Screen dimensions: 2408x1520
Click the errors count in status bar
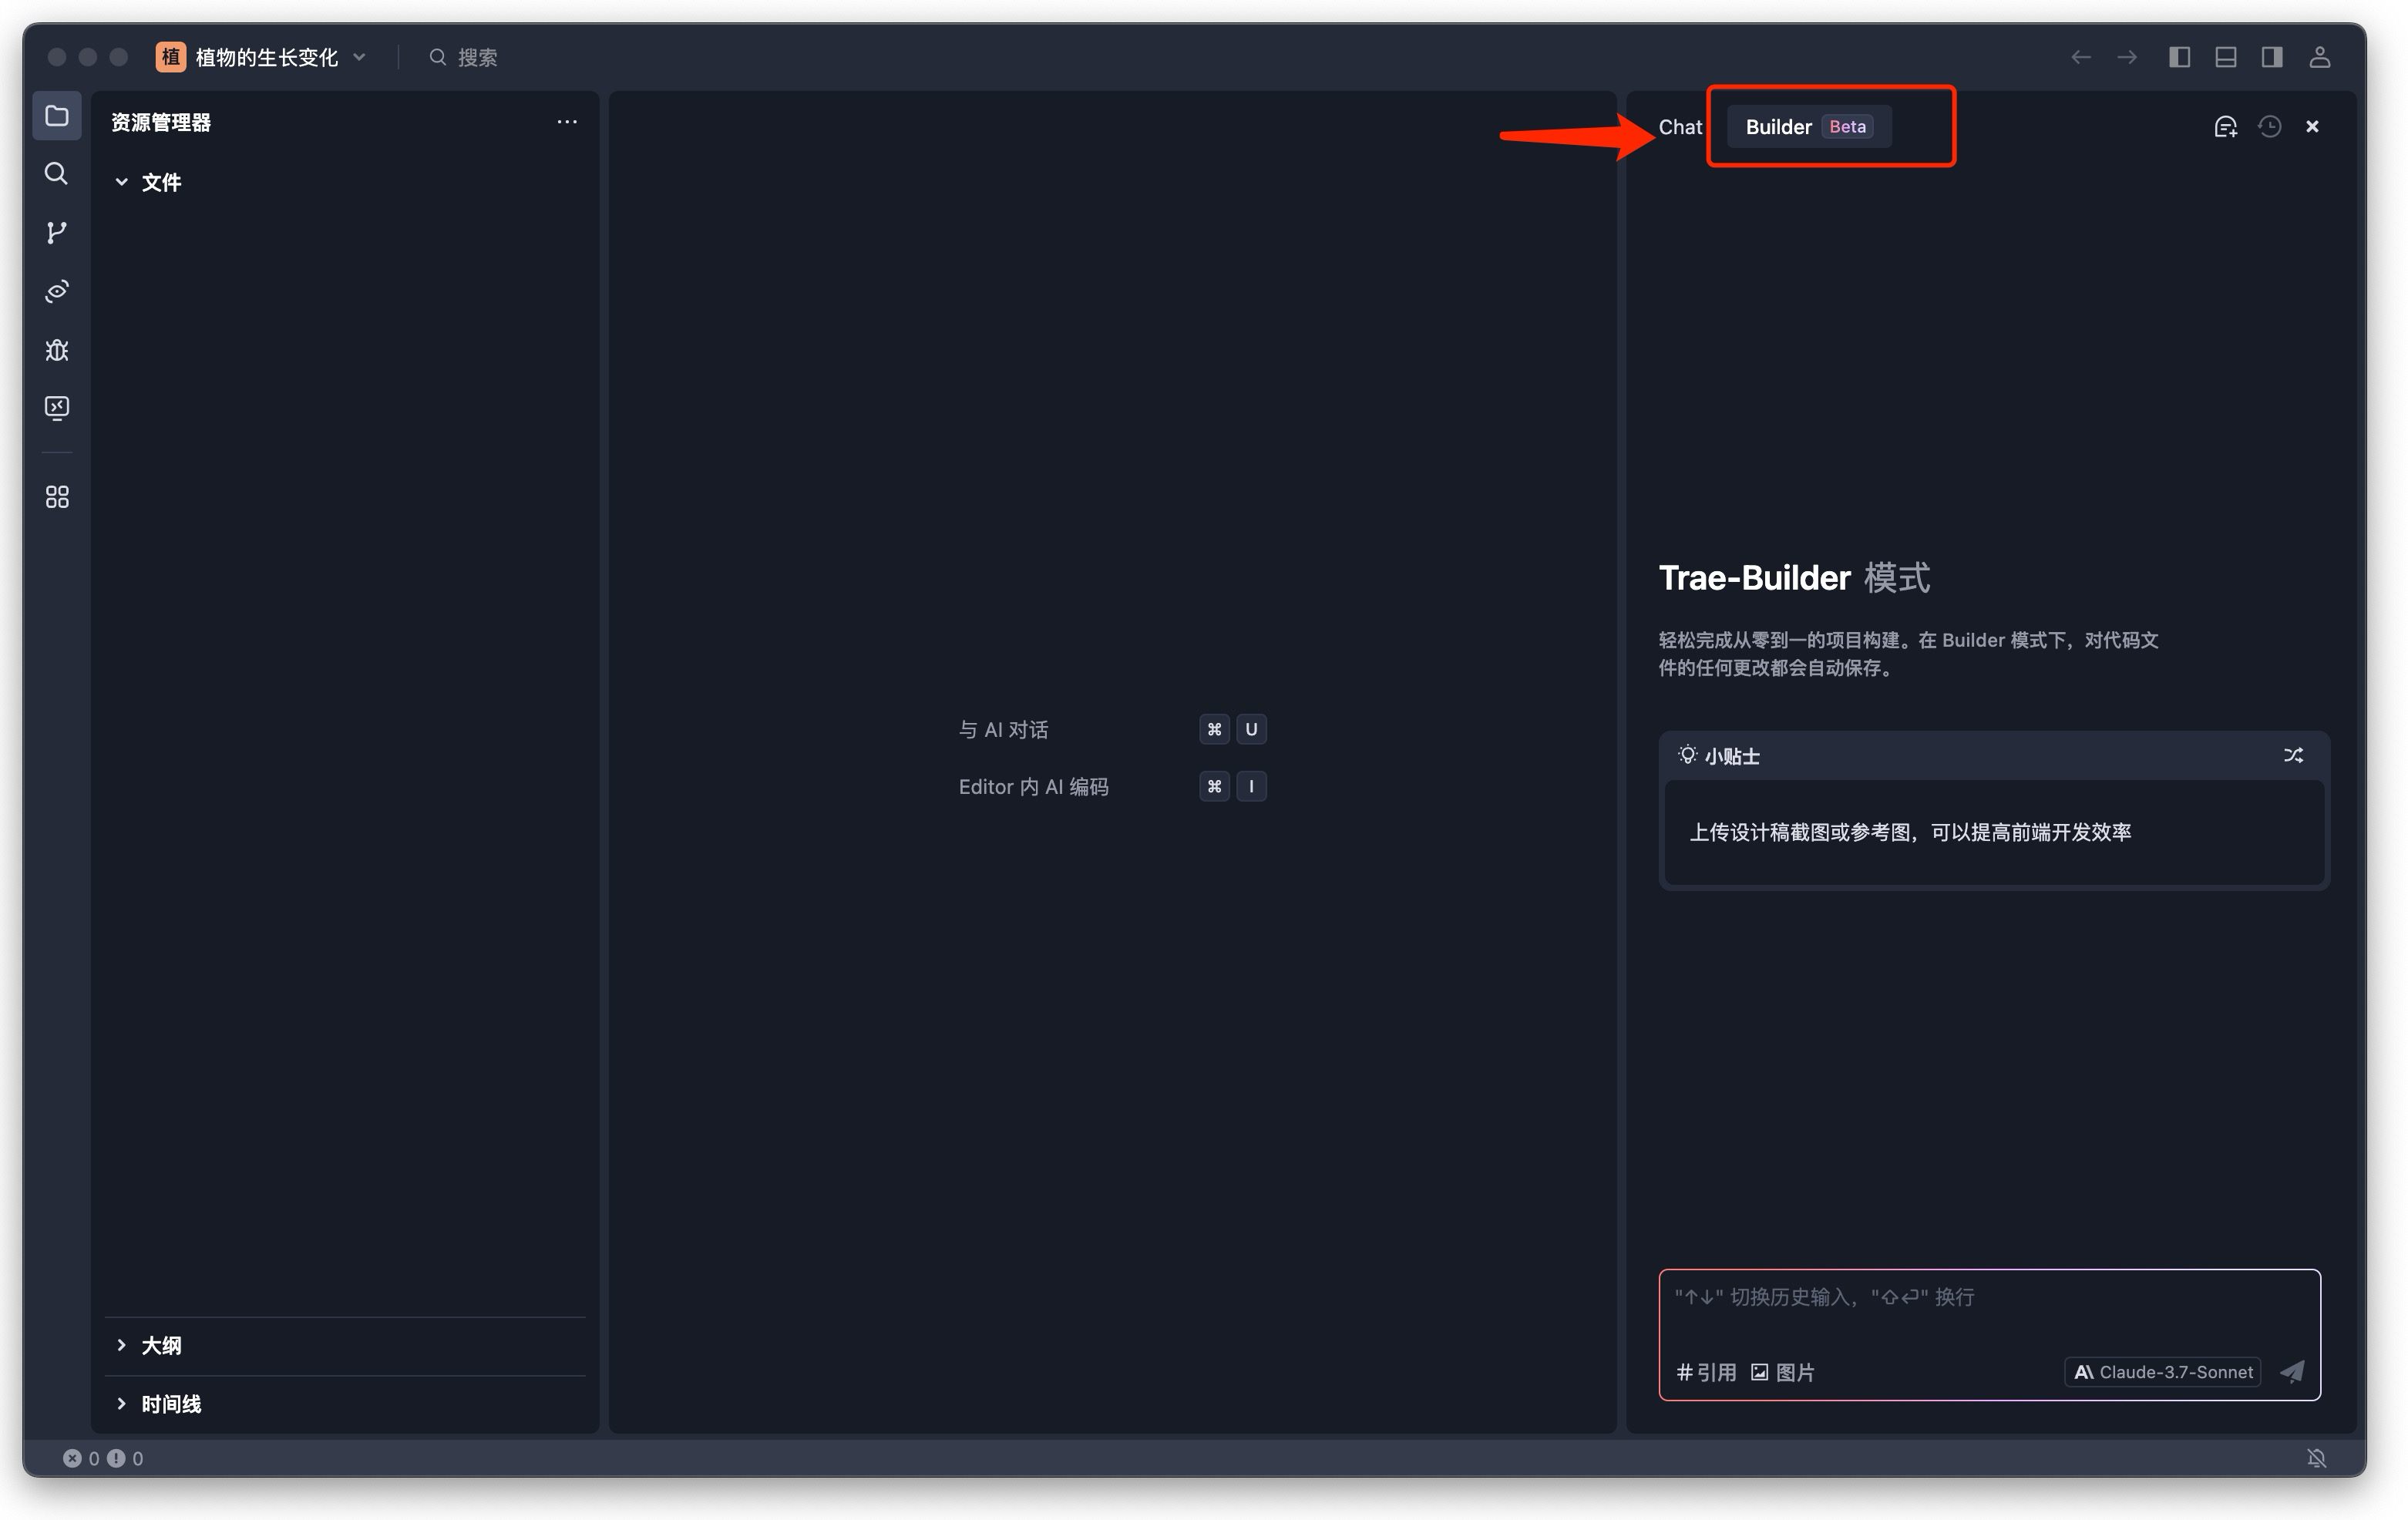[x=82, y=1458]
